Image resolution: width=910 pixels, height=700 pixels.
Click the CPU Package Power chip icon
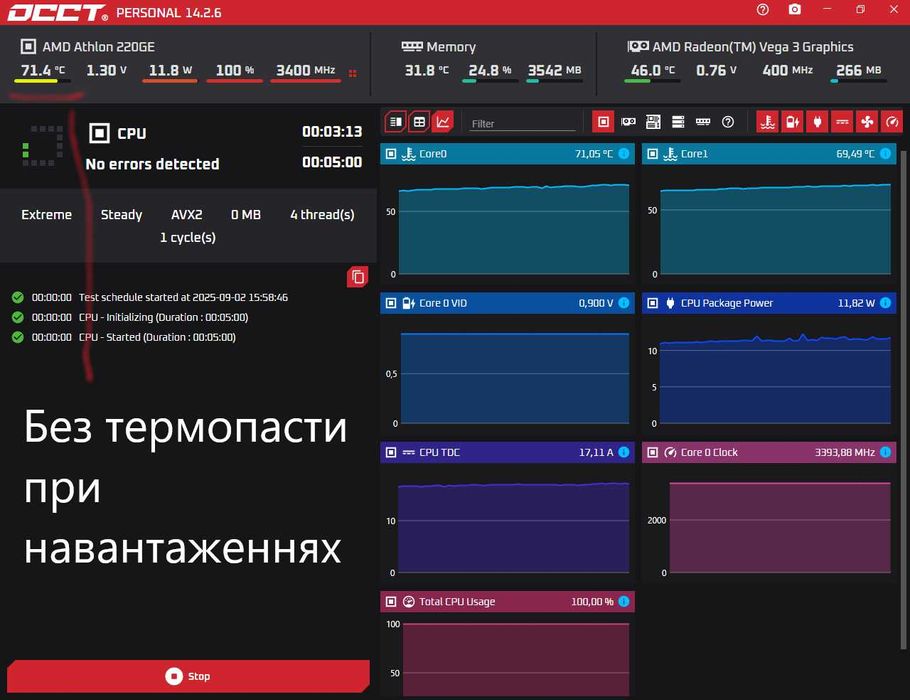pos(652,303)
